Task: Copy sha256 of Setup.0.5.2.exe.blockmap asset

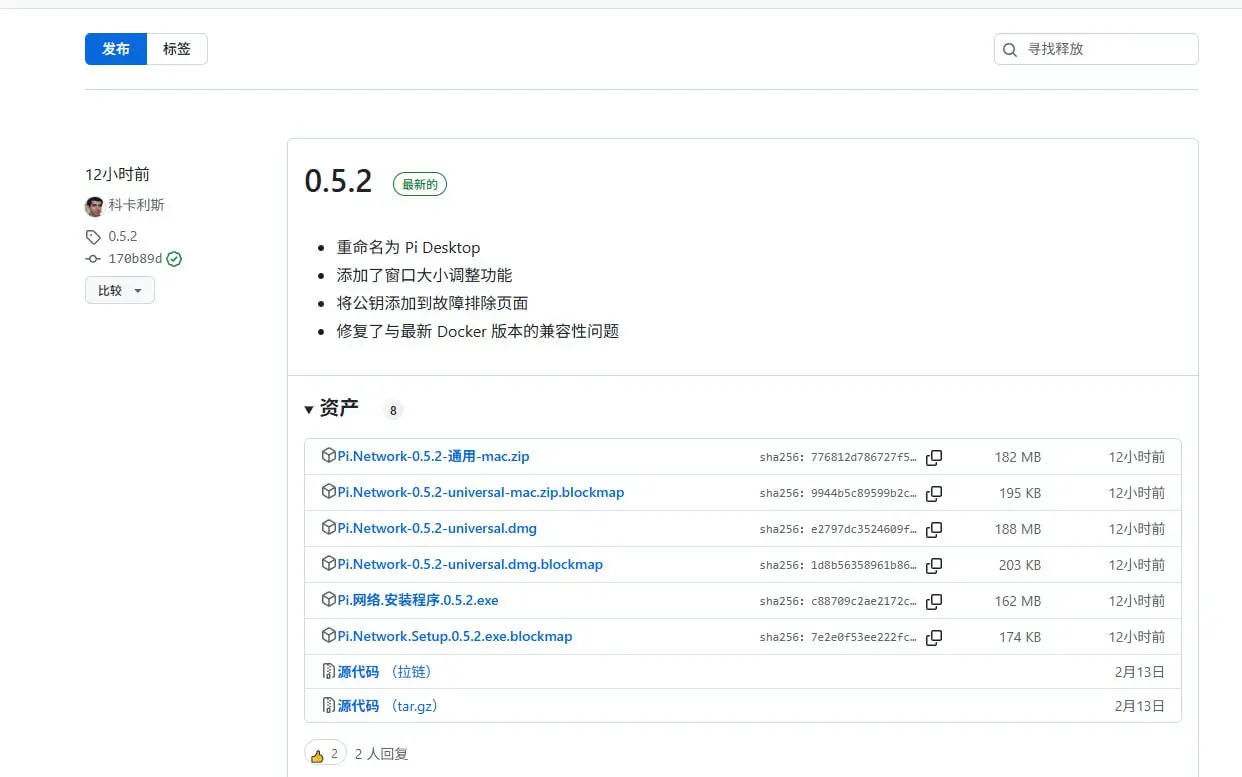Action: (934, 638)
